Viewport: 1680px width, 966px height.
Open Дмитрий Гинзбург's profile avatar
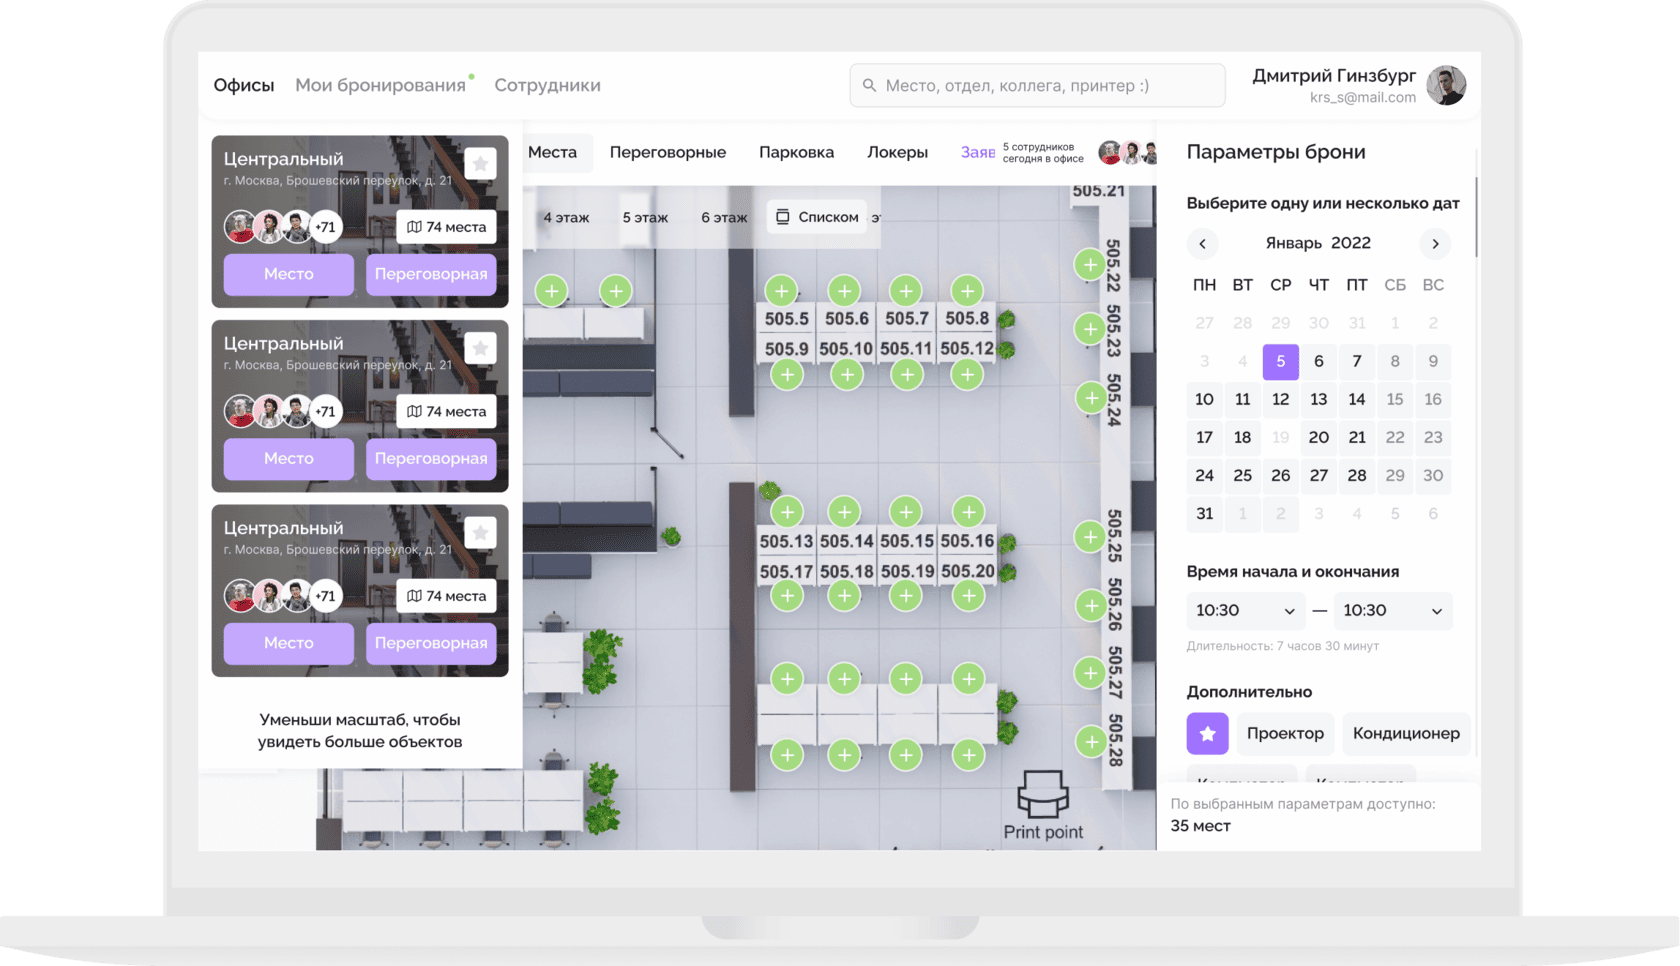click(1445, 86)
